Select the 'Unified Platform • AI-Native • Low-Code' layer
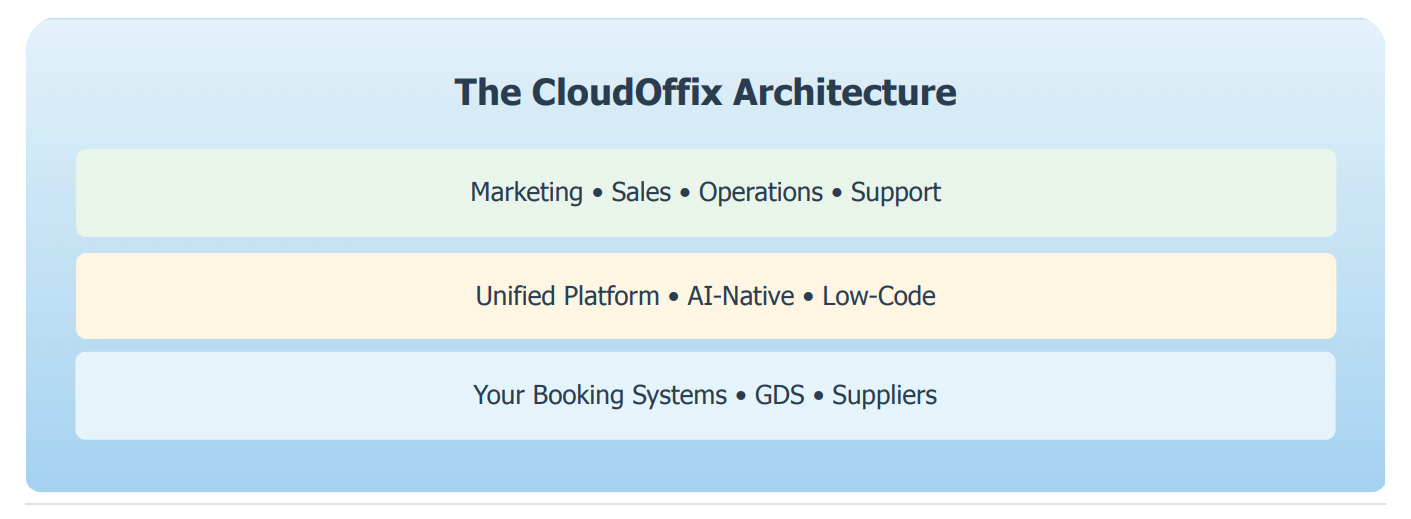The width and height of the screenshot is (1411, 519). 705,296
